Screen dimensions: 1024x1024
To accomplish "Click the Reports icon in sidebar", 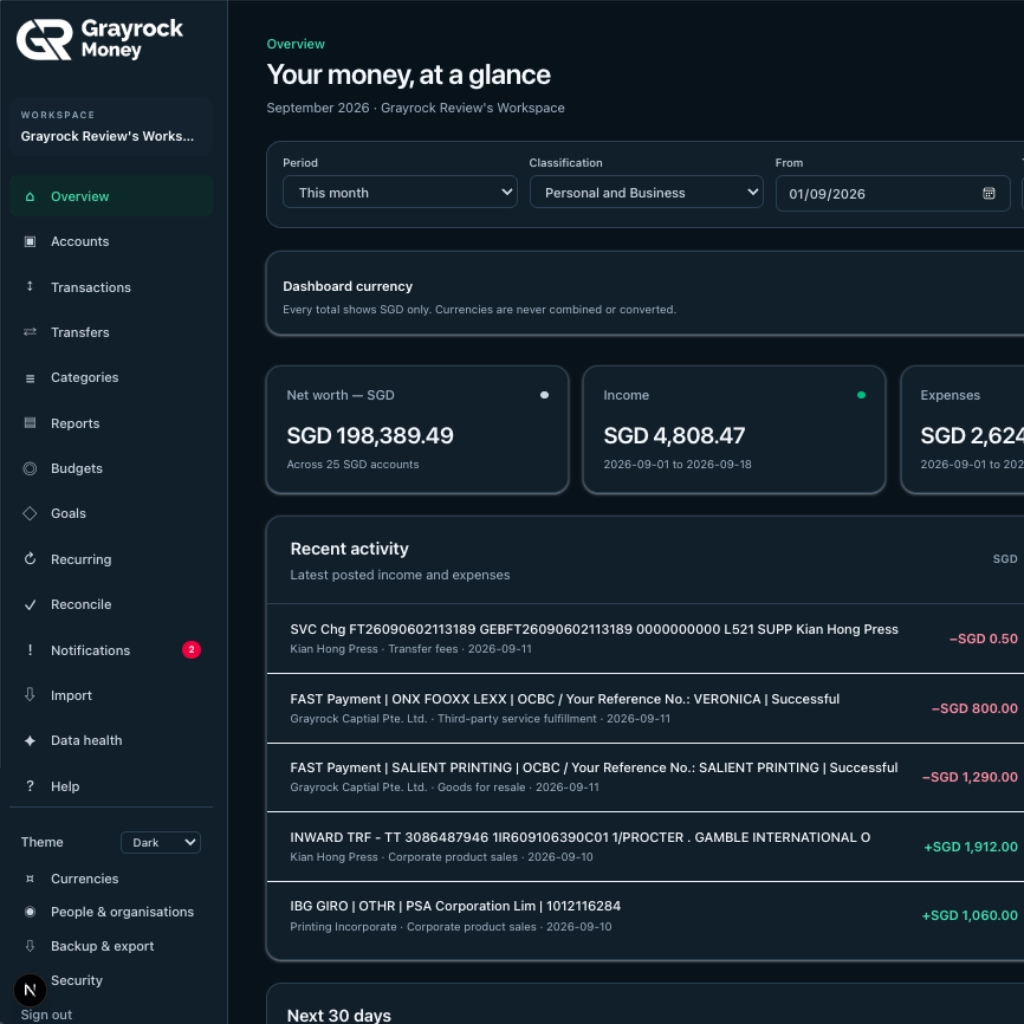I will point(29,423).
